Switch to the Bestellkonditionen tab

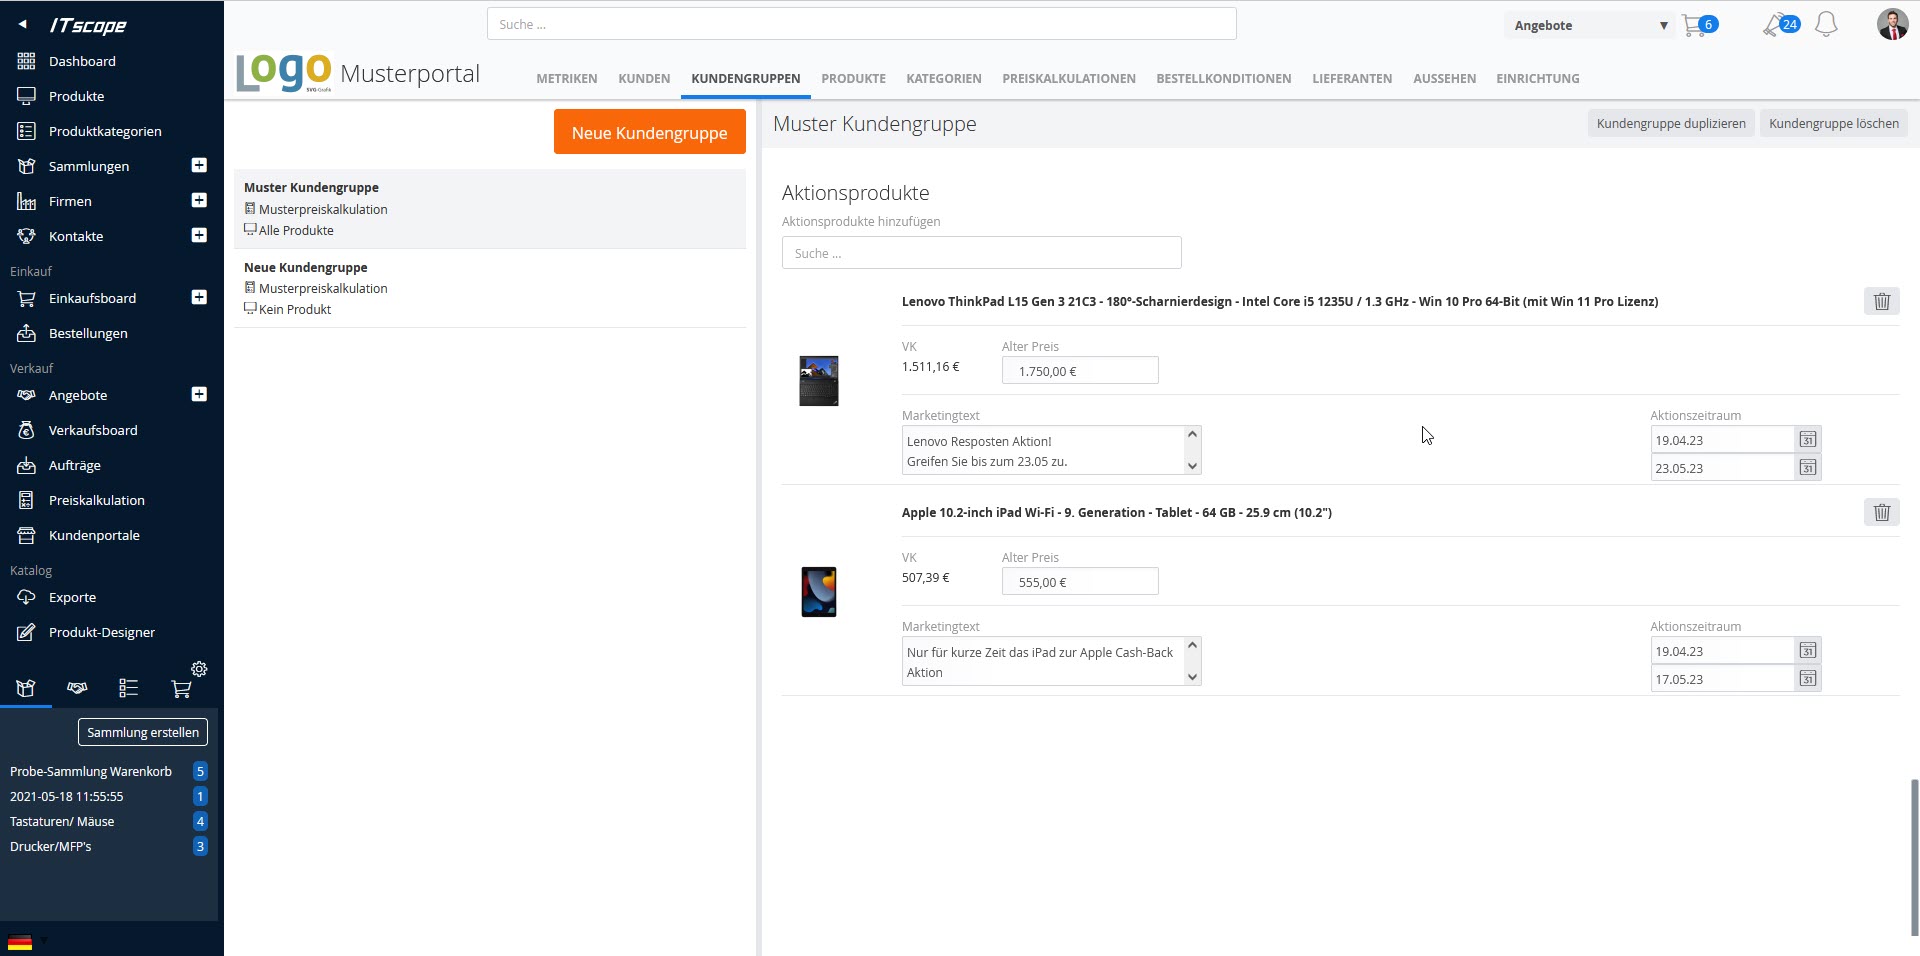[1223, 78]
